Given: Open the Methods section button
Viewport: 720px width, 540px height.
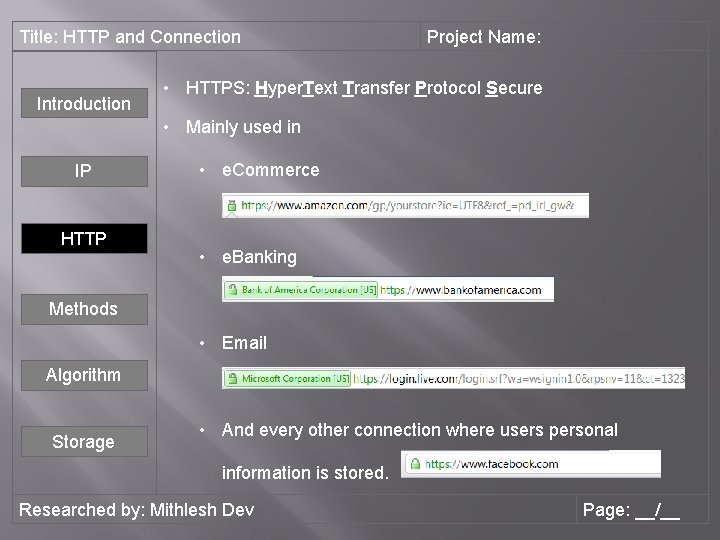Looking at the screenshot, I should point(84,309).
